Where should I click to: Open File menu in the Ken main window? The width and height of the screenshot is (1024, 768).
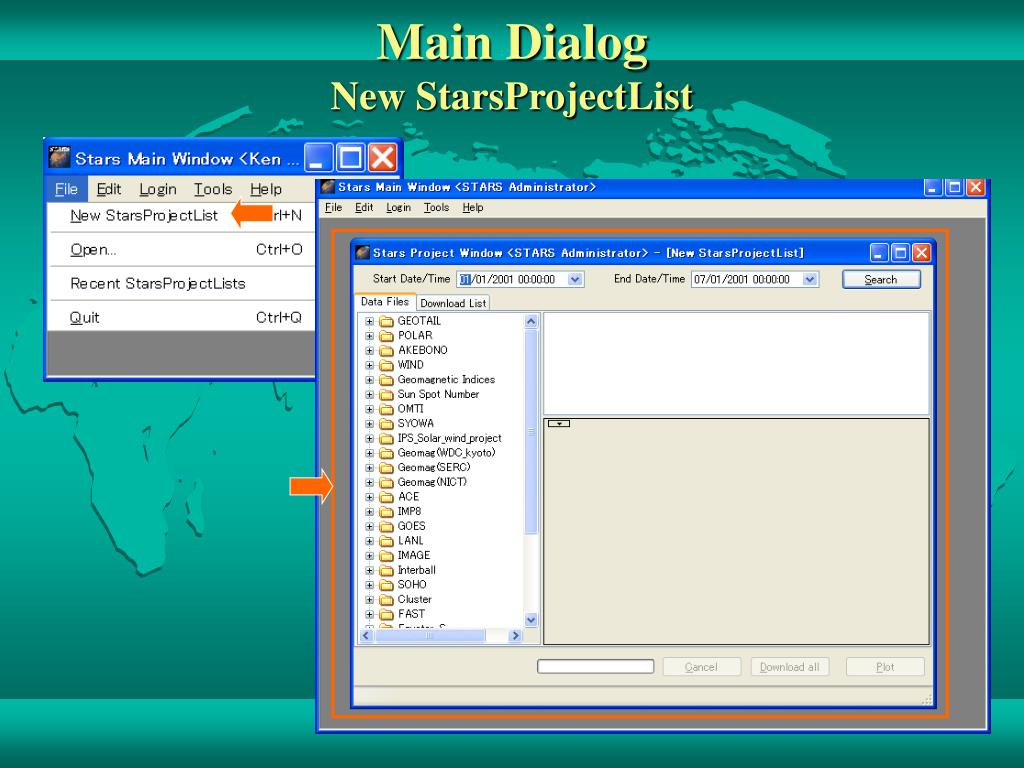(x=67, y=189)
